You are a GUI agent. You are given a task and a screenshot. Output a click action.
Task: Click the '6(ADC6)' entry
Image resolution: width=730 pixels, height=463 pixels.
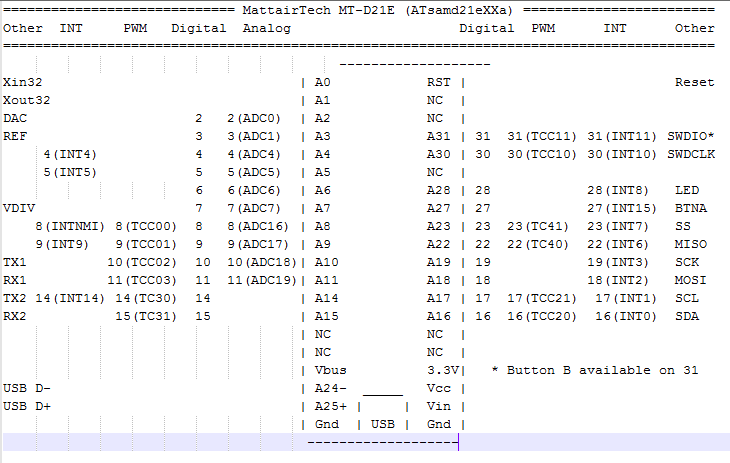(x=254, y=191)
